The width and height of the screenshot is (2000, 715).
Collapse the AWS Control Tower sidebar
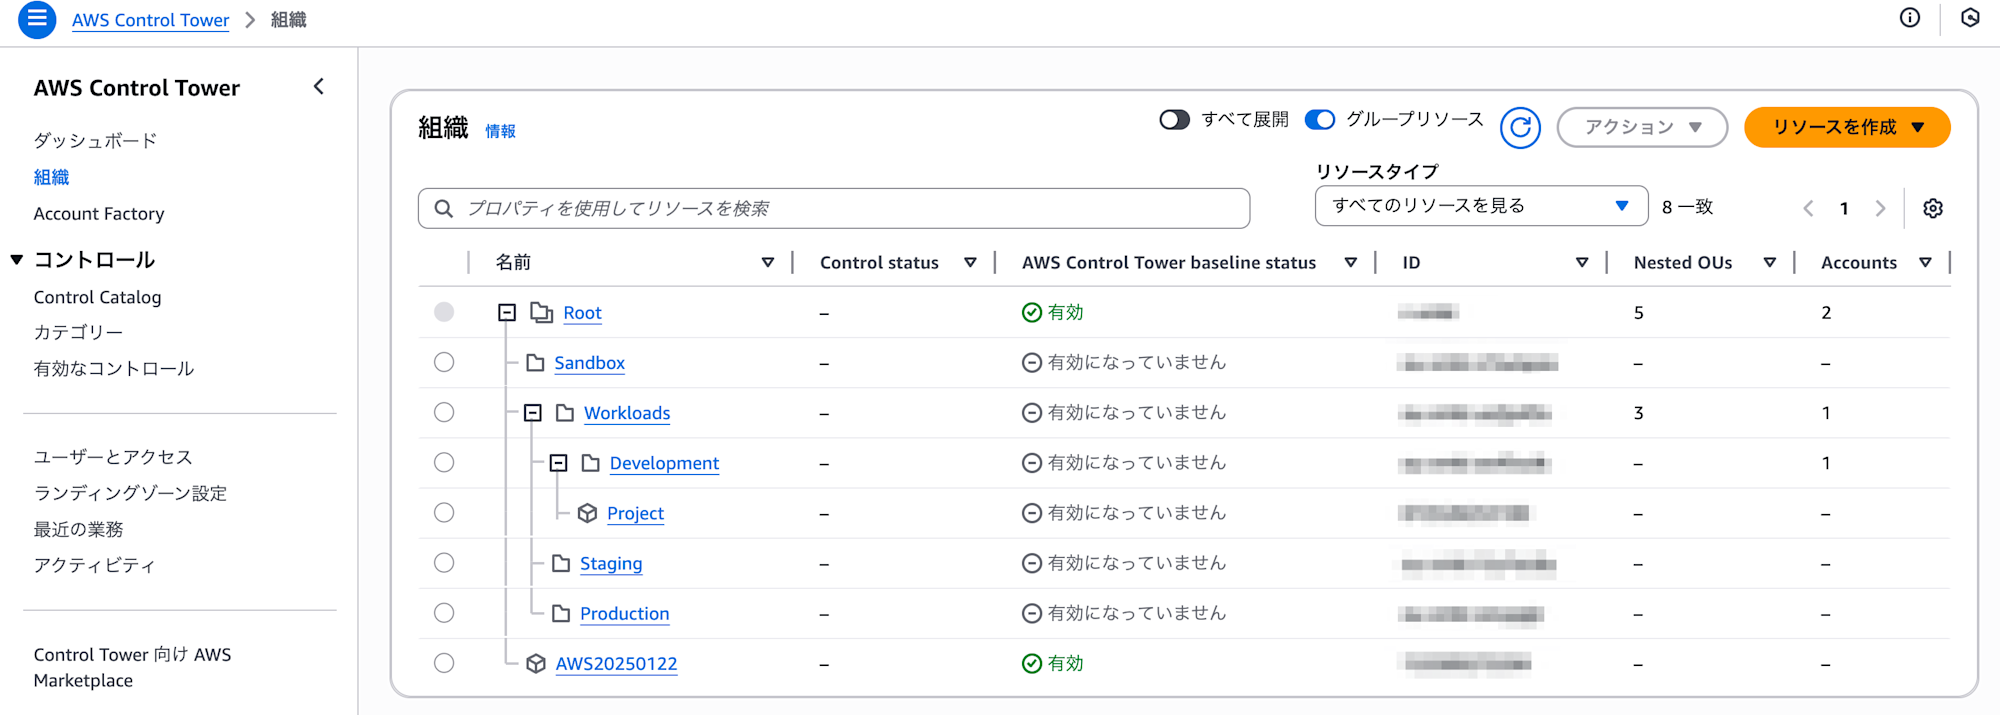click(x=319, y=87)
